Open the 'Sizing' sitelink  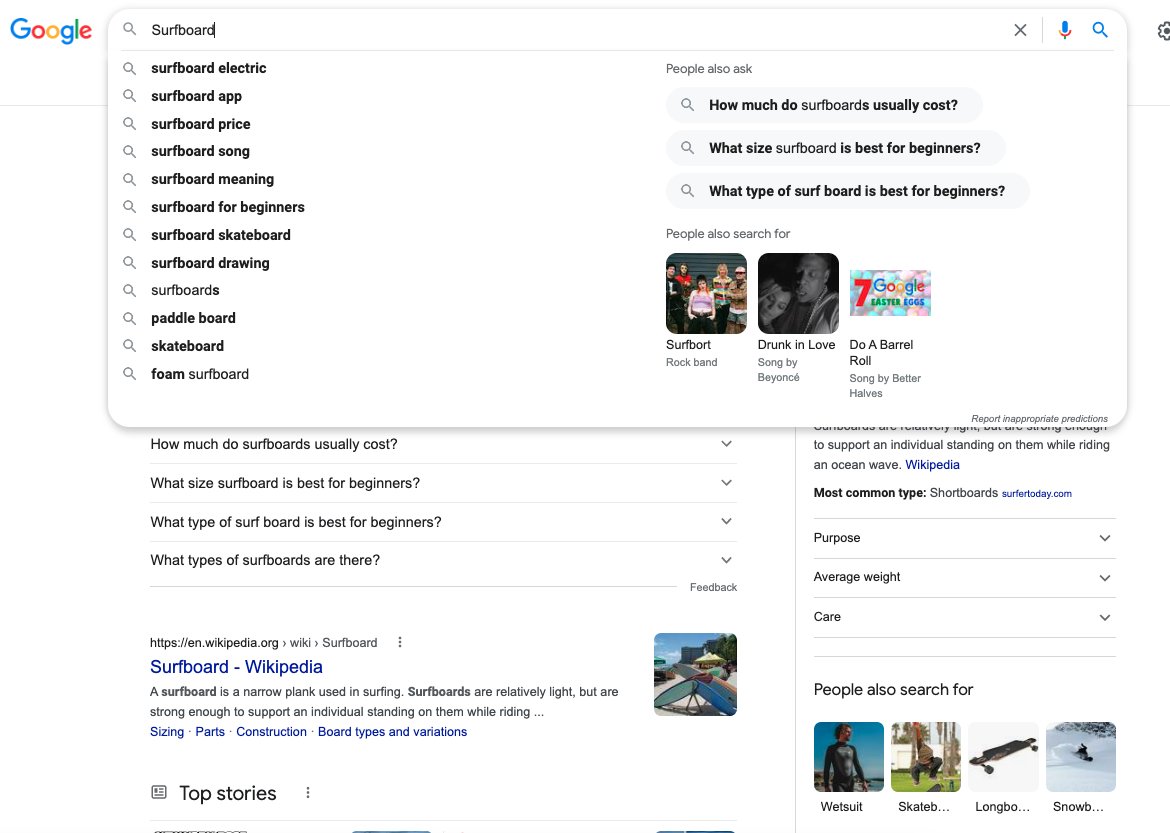tap(167, 731)
